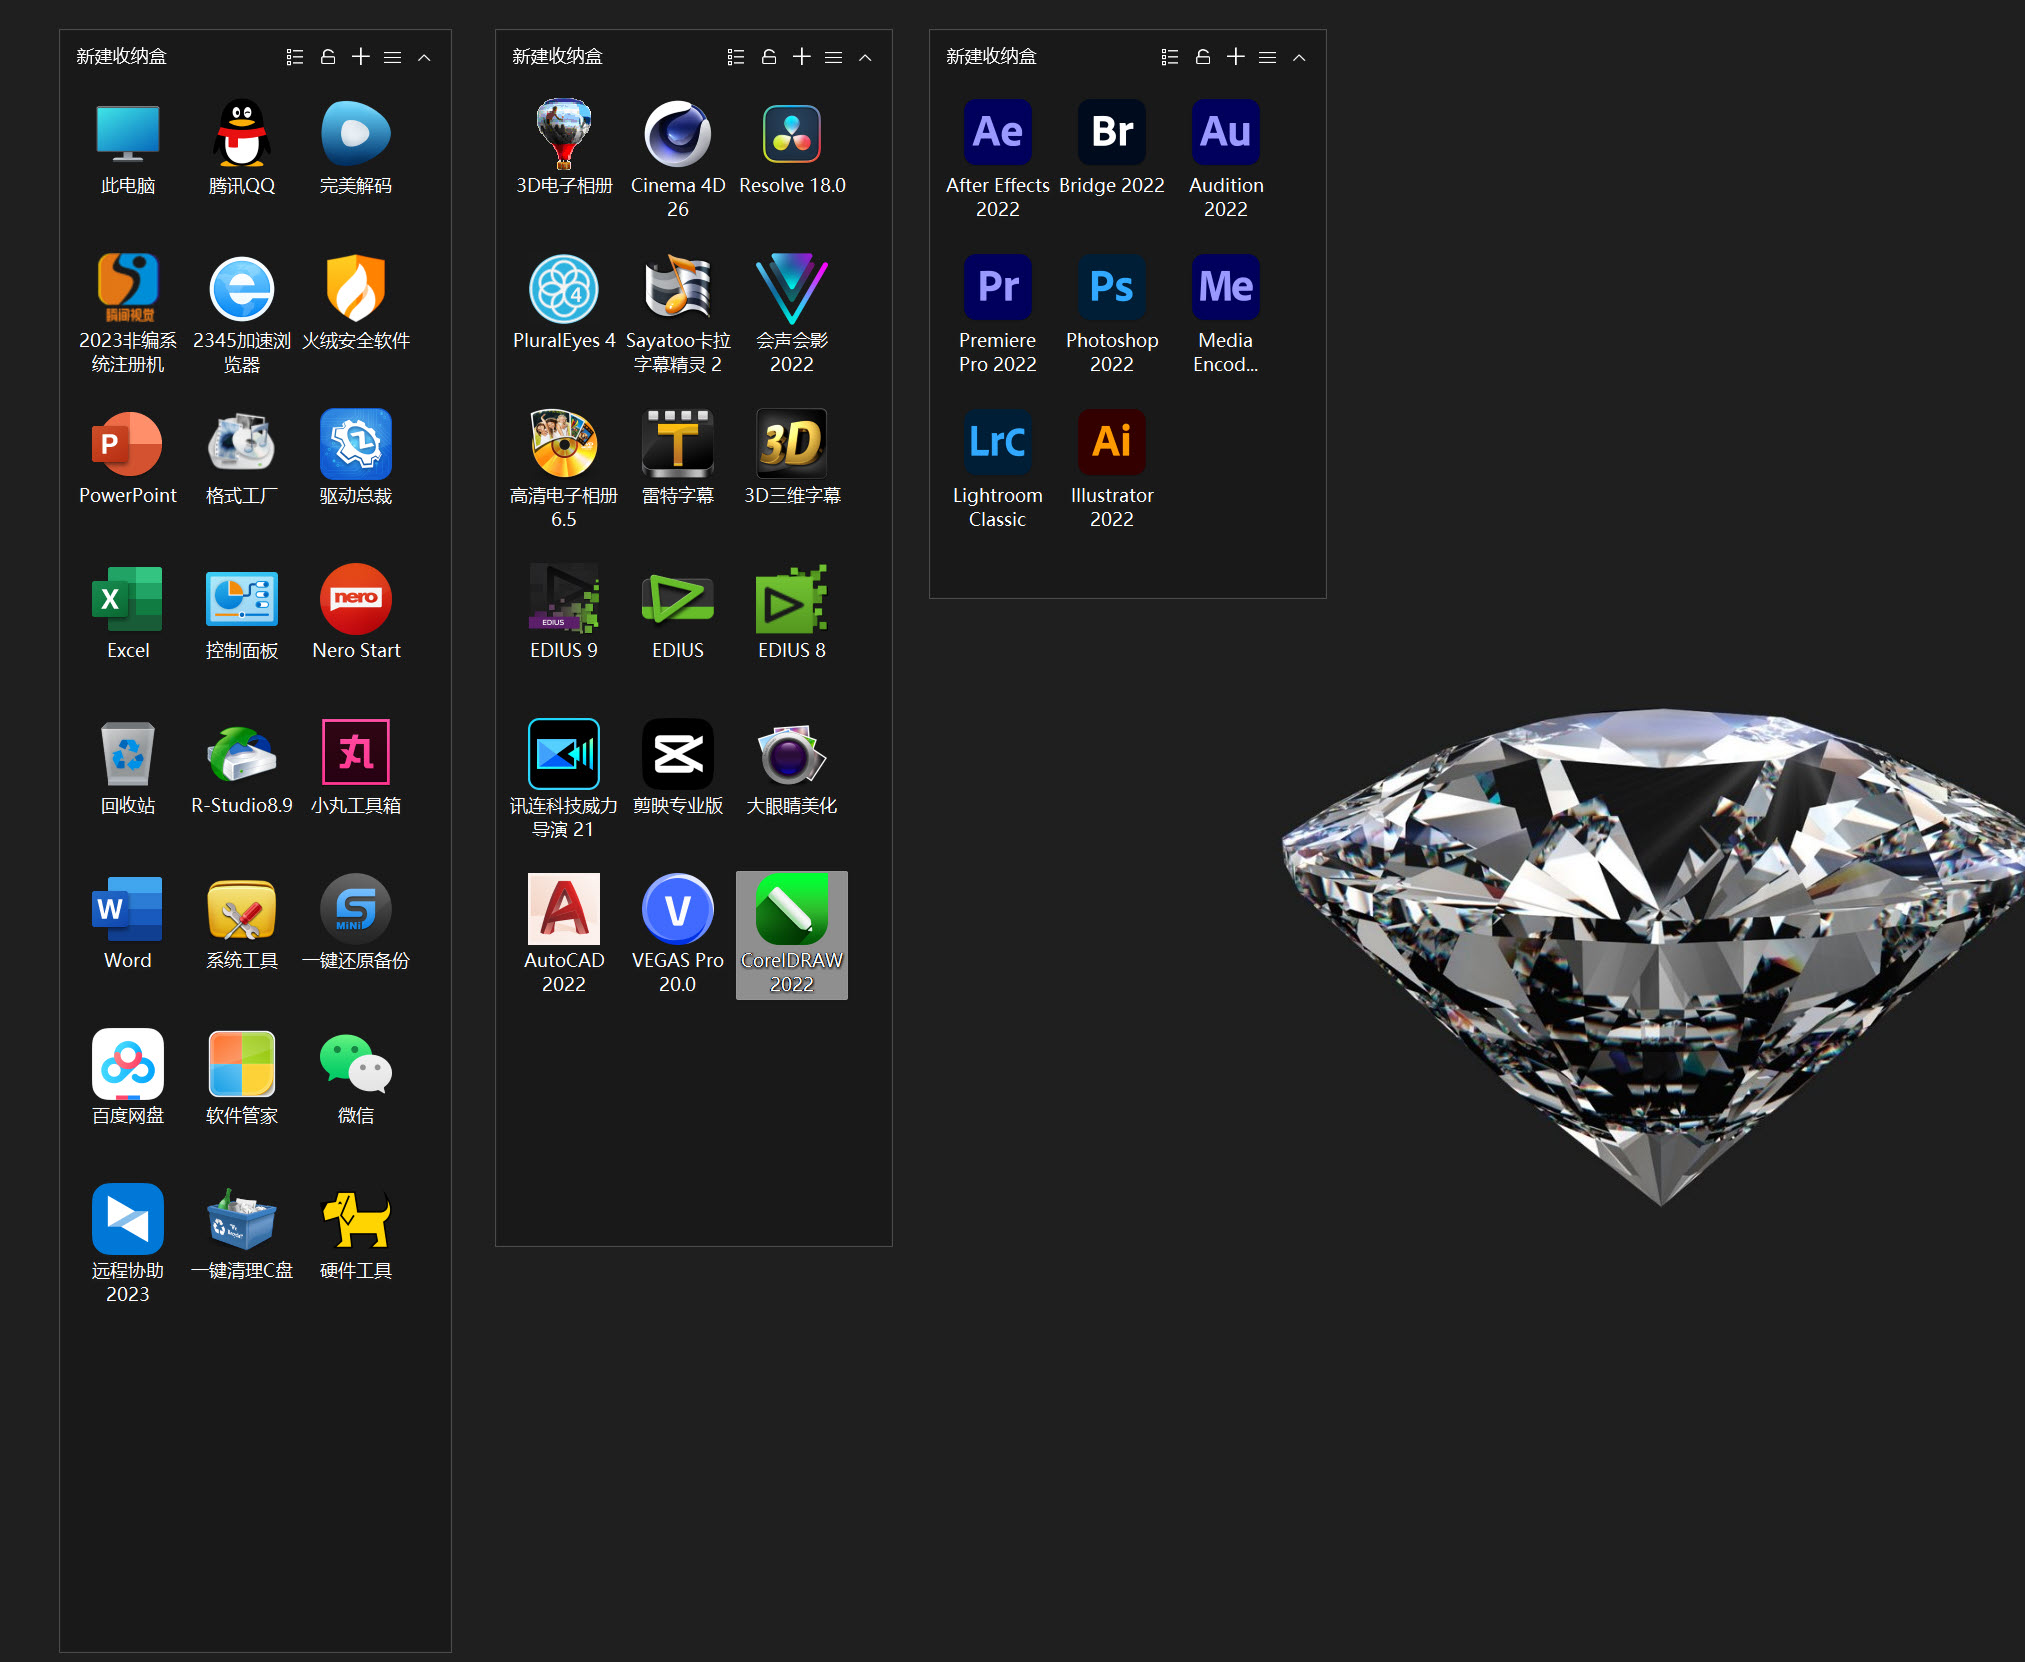Launch Audition 2022 icon
Viewport: 2025px width, 1662px height.
(x=1226, y=132)
